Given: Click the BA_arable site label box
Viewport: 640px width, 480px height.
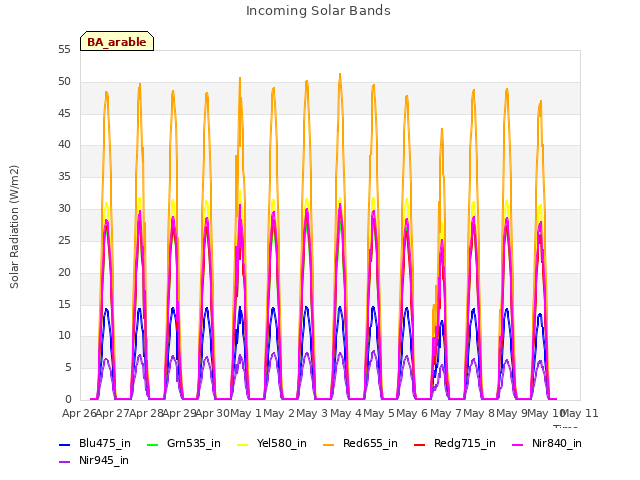Looking at the screenshot, I should click(117, 41).
